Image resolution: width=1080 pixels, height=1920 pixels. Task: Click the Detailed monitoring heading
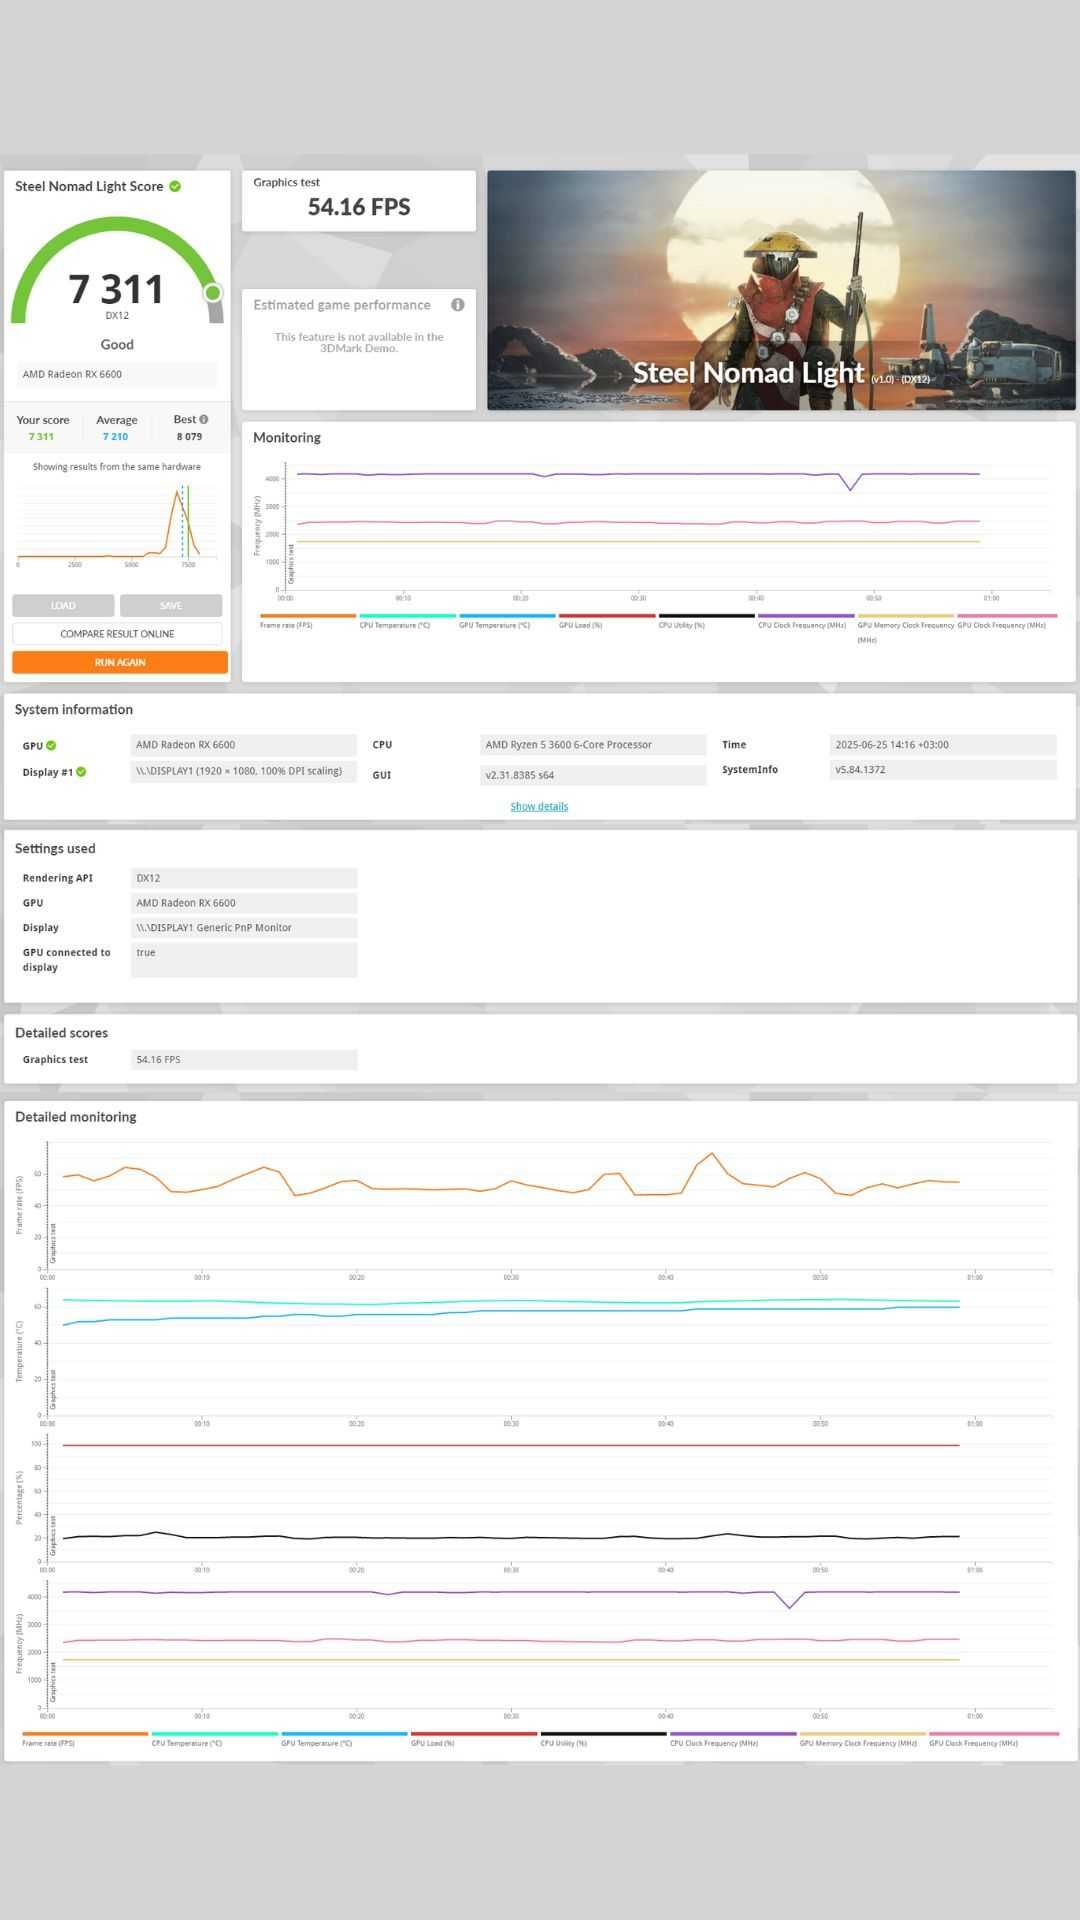pyautogui.click(x=76, y=1117)
